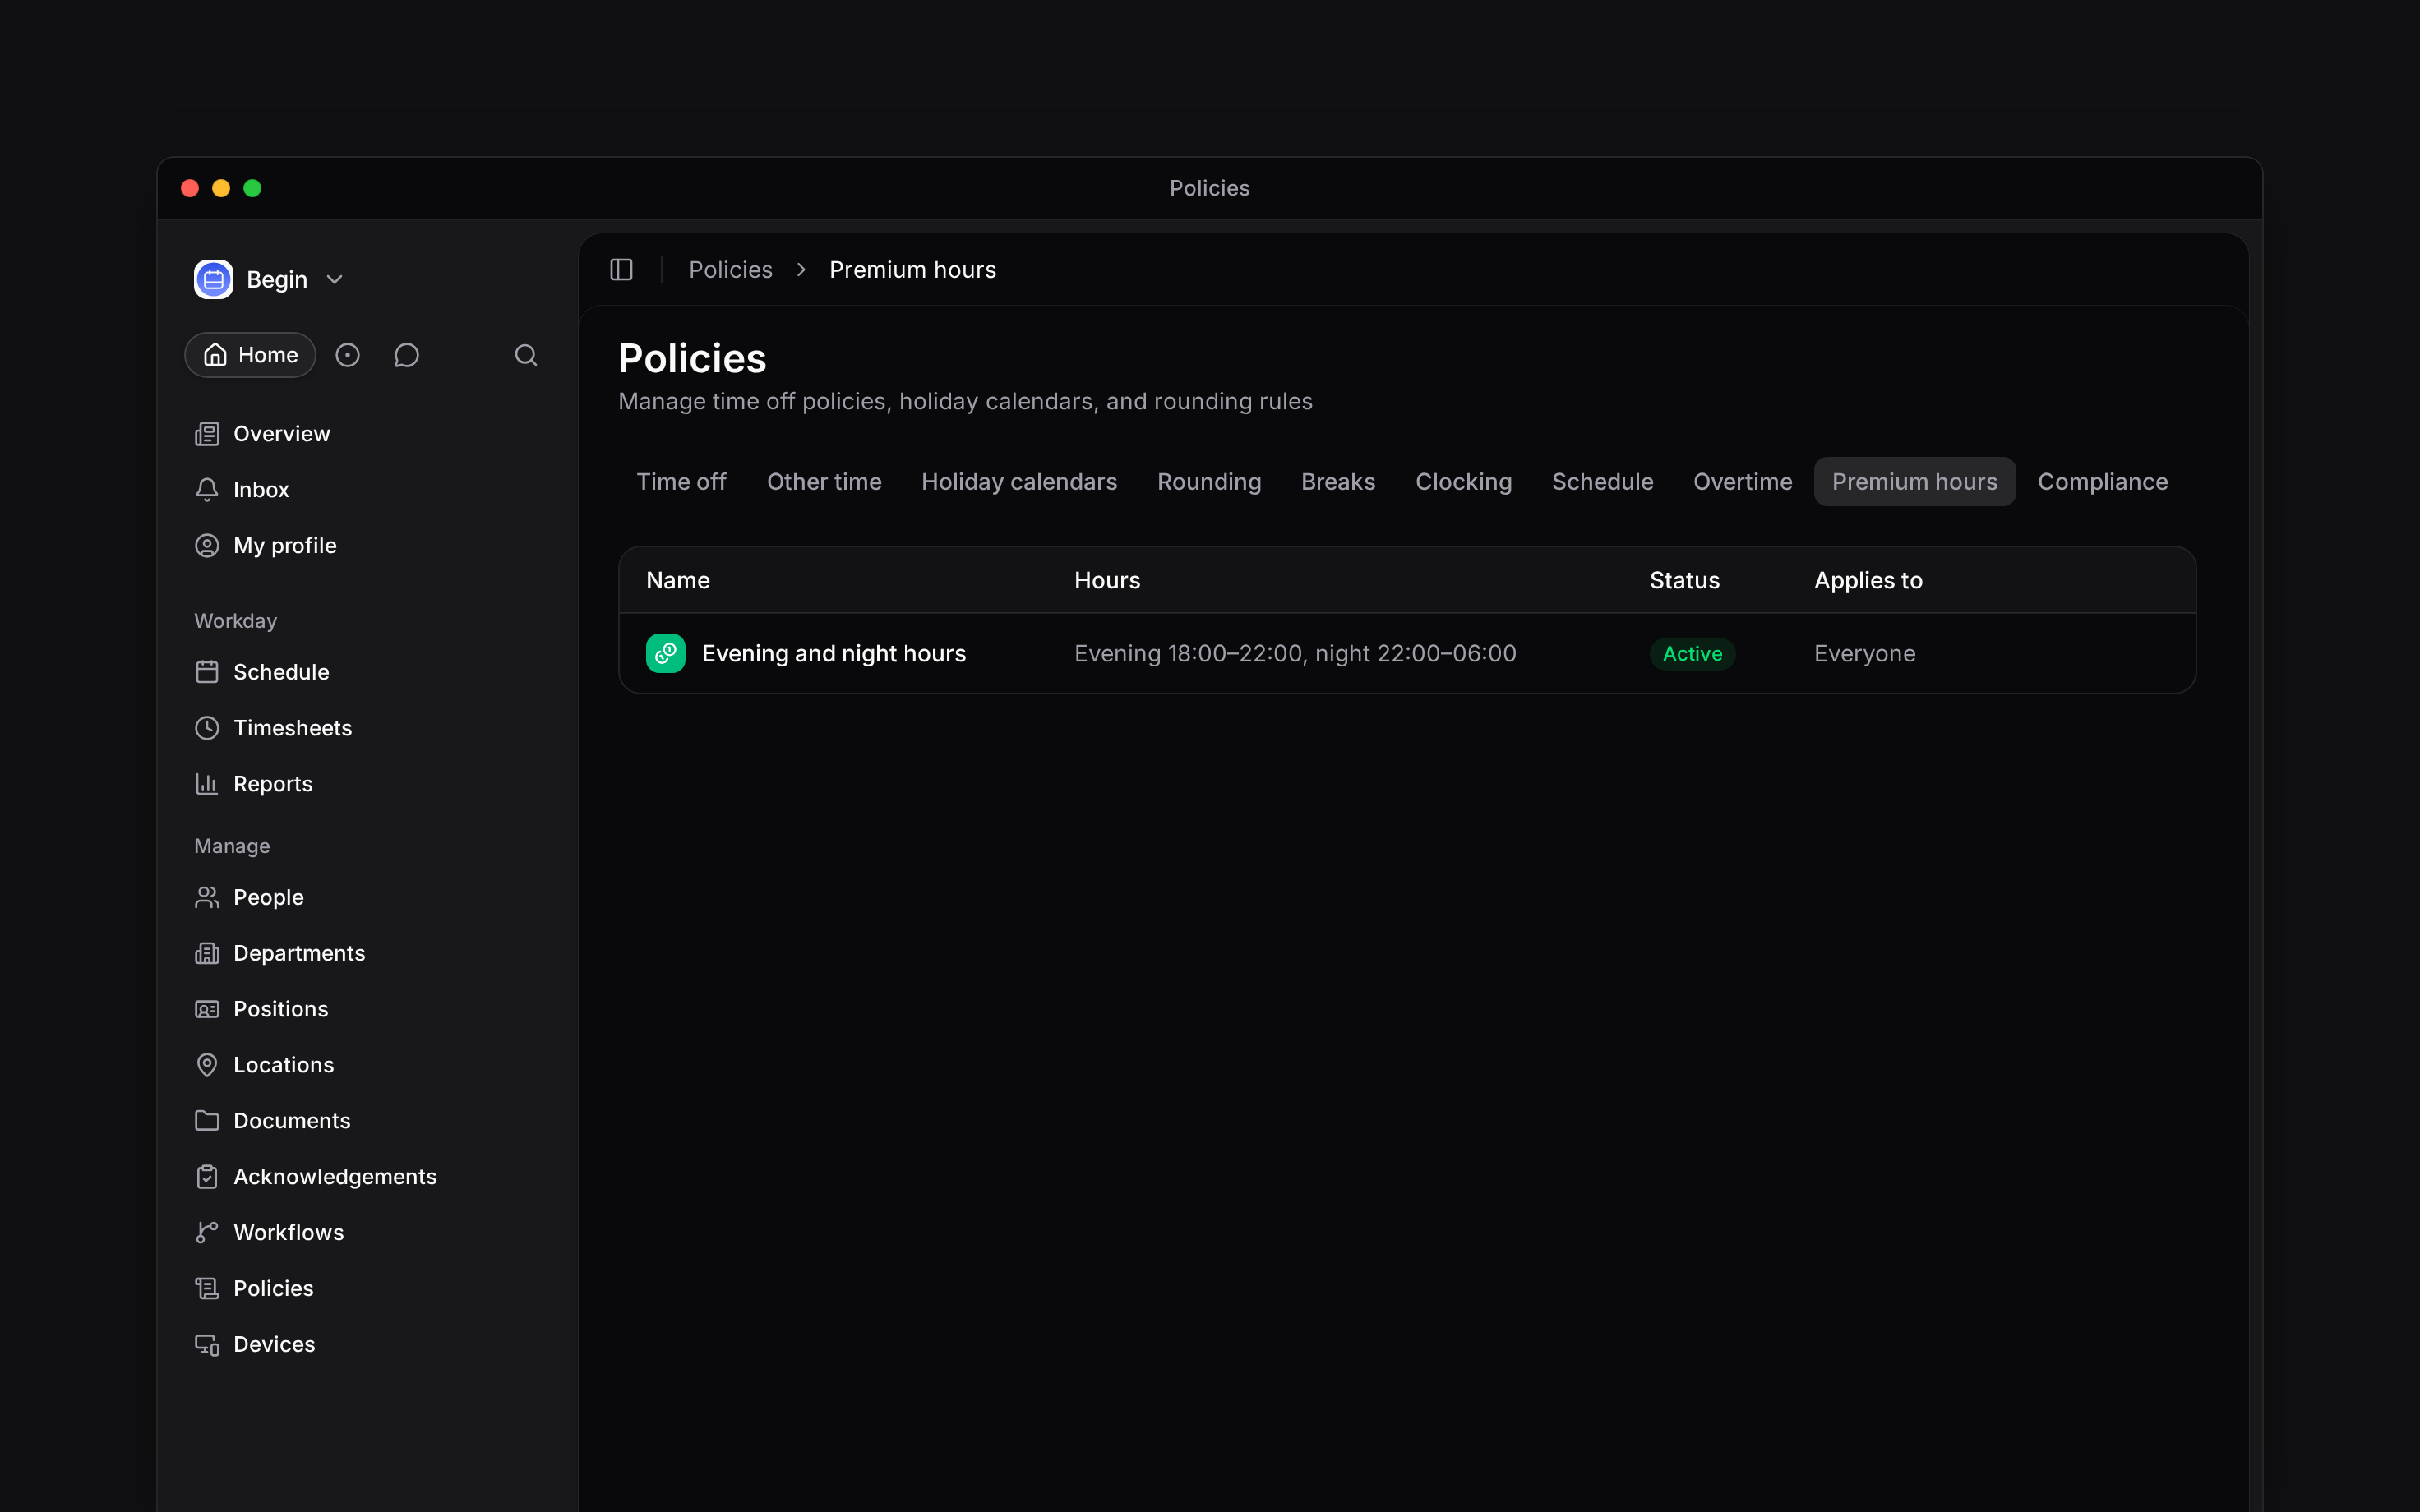Switch to the Compliance tab
Image resolution: width=2420 pixels, height=1512 pixels.
coord(2102,482)
